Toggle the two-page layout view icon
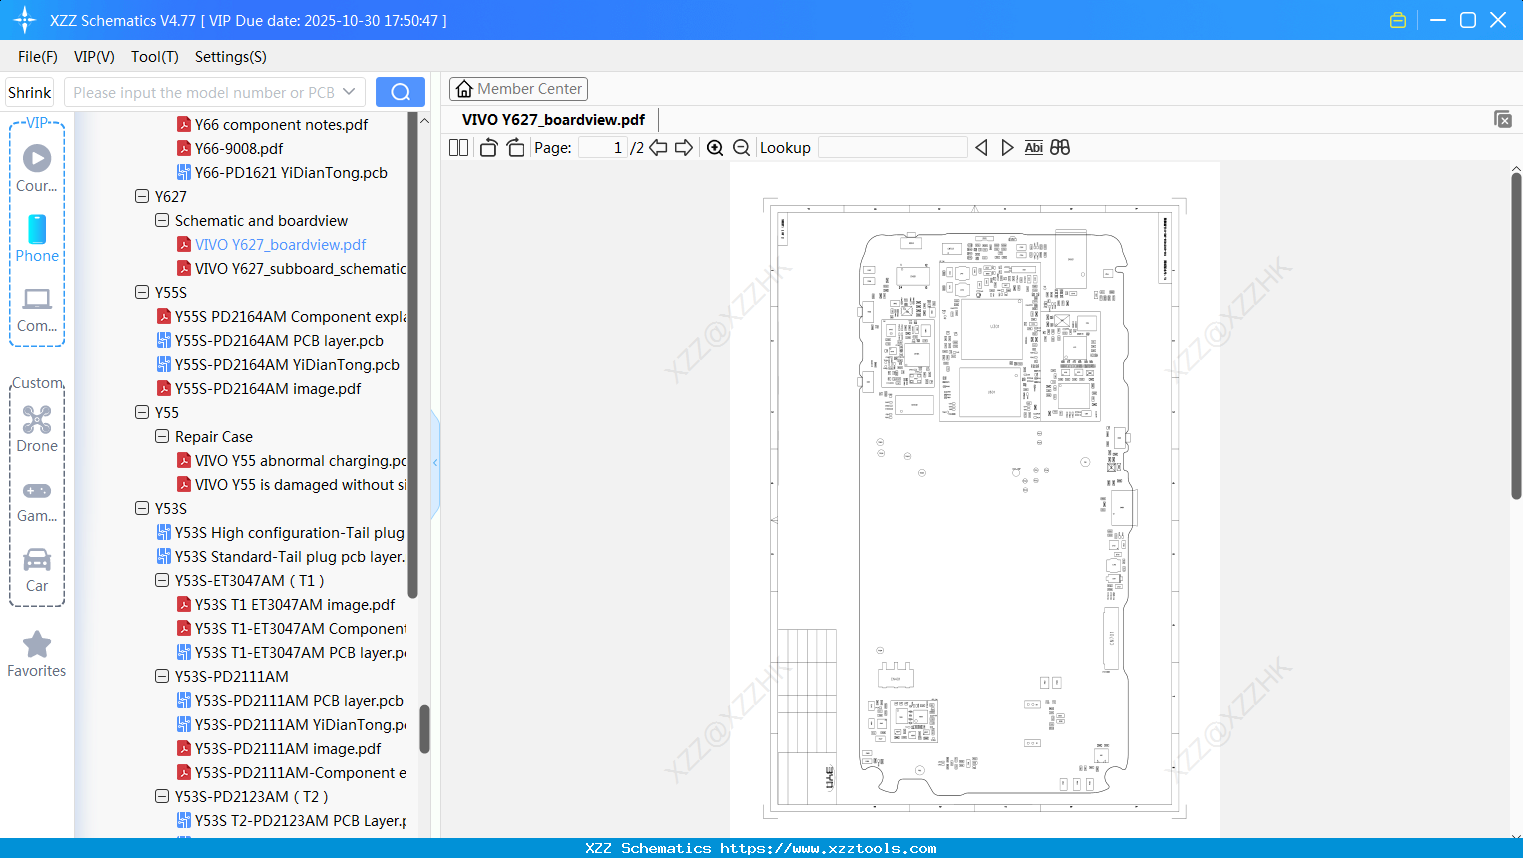Screen dimensions: 1523x858 point(459,148)
